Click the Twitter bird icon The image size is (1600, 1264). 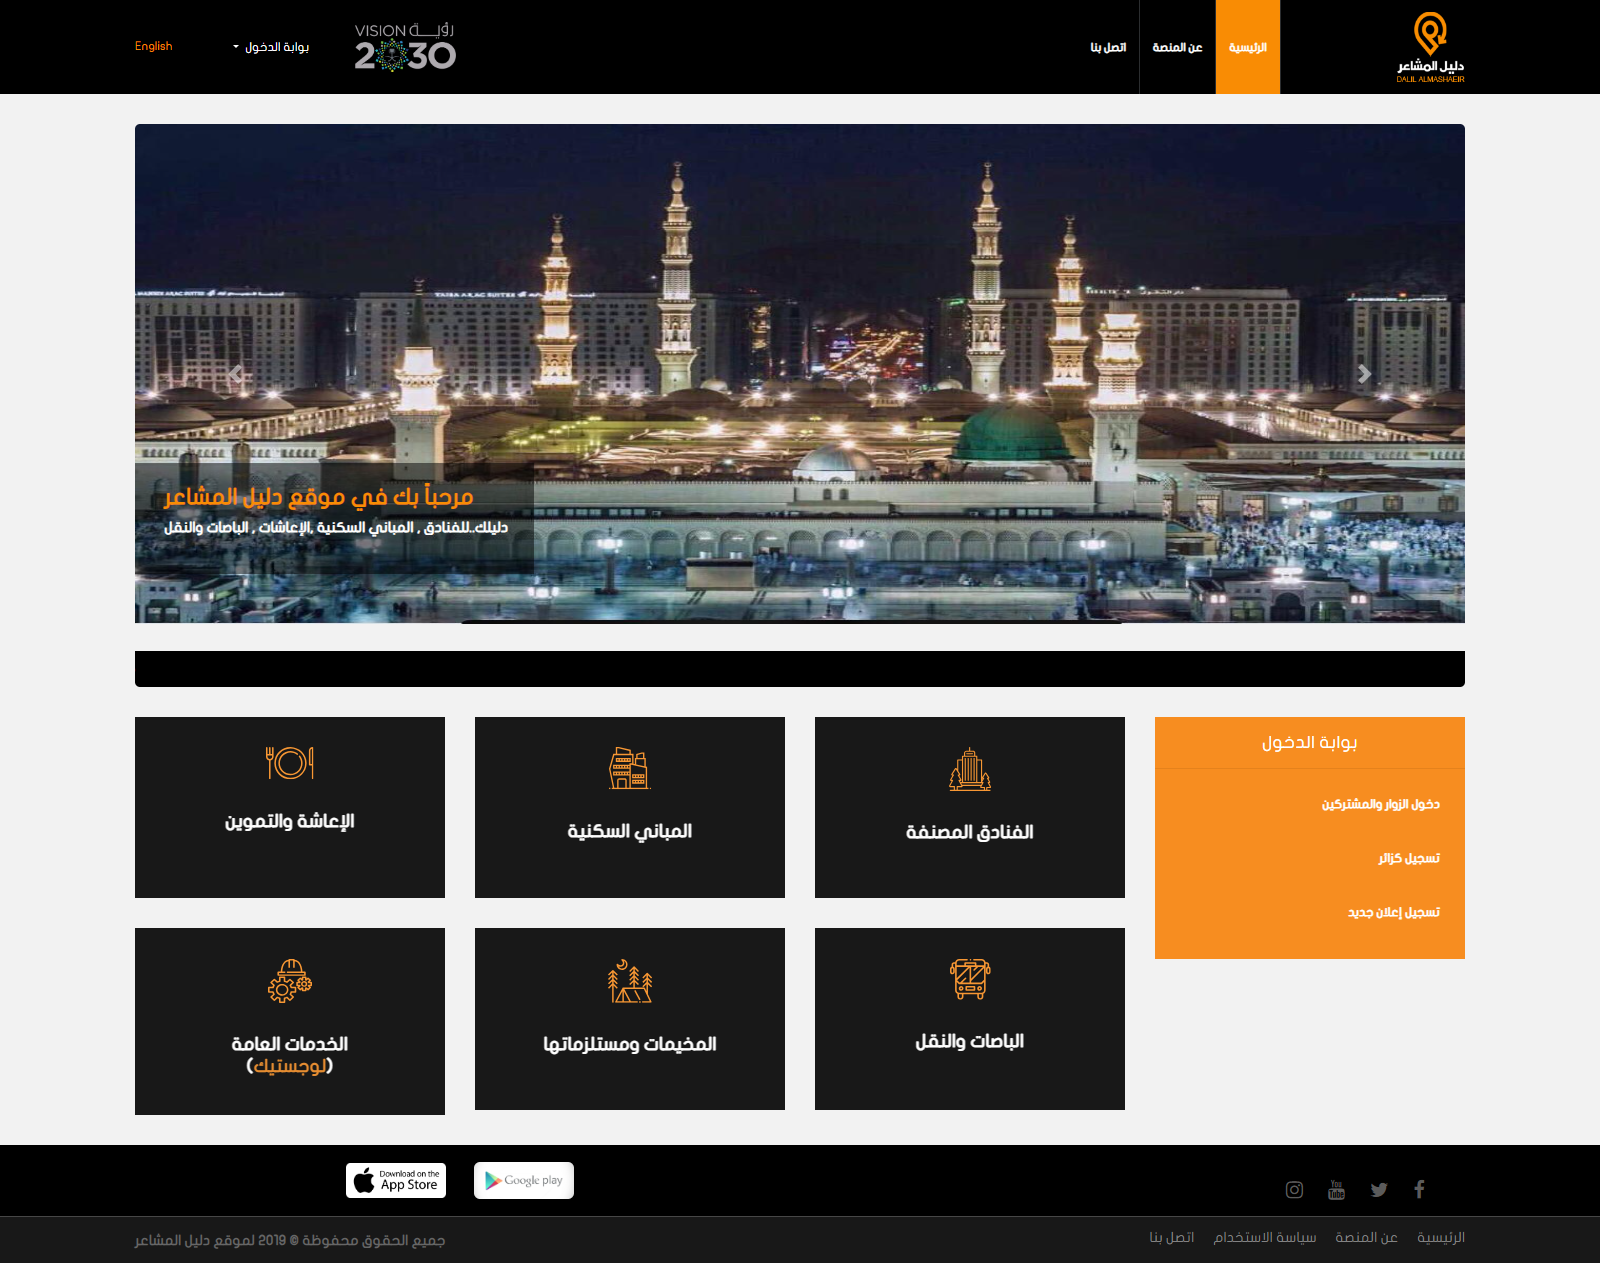tap(1379, 1189)
